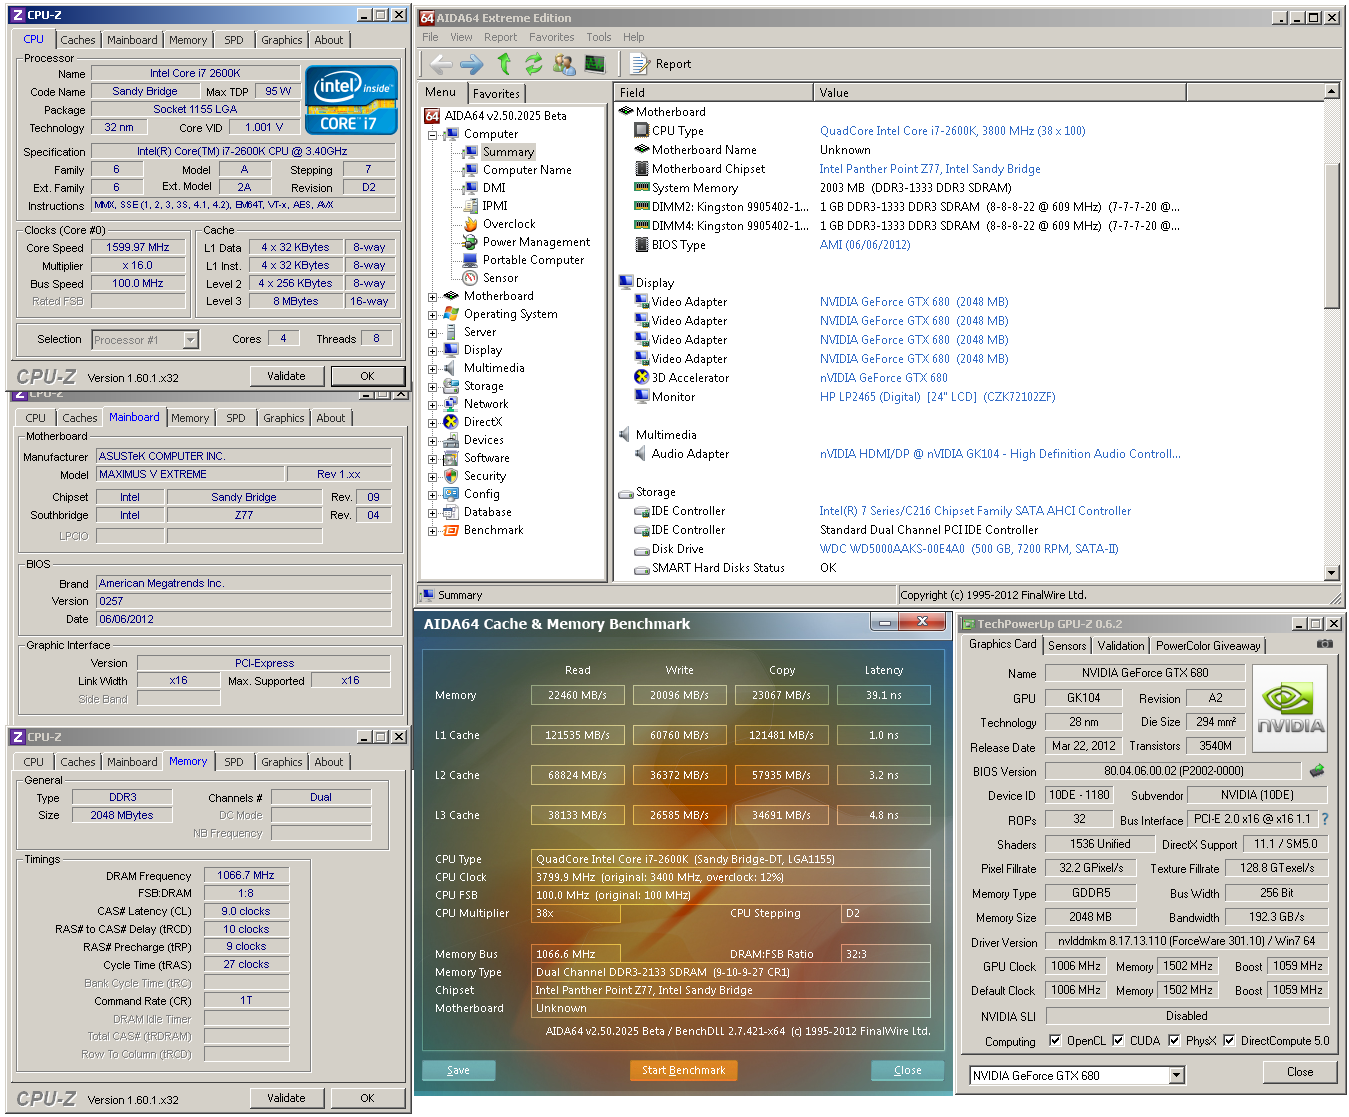Collapse the Computer node in the AIDA64 tree
Image resolution: width=1349 pixels, height=1117 pixels.
433,134
